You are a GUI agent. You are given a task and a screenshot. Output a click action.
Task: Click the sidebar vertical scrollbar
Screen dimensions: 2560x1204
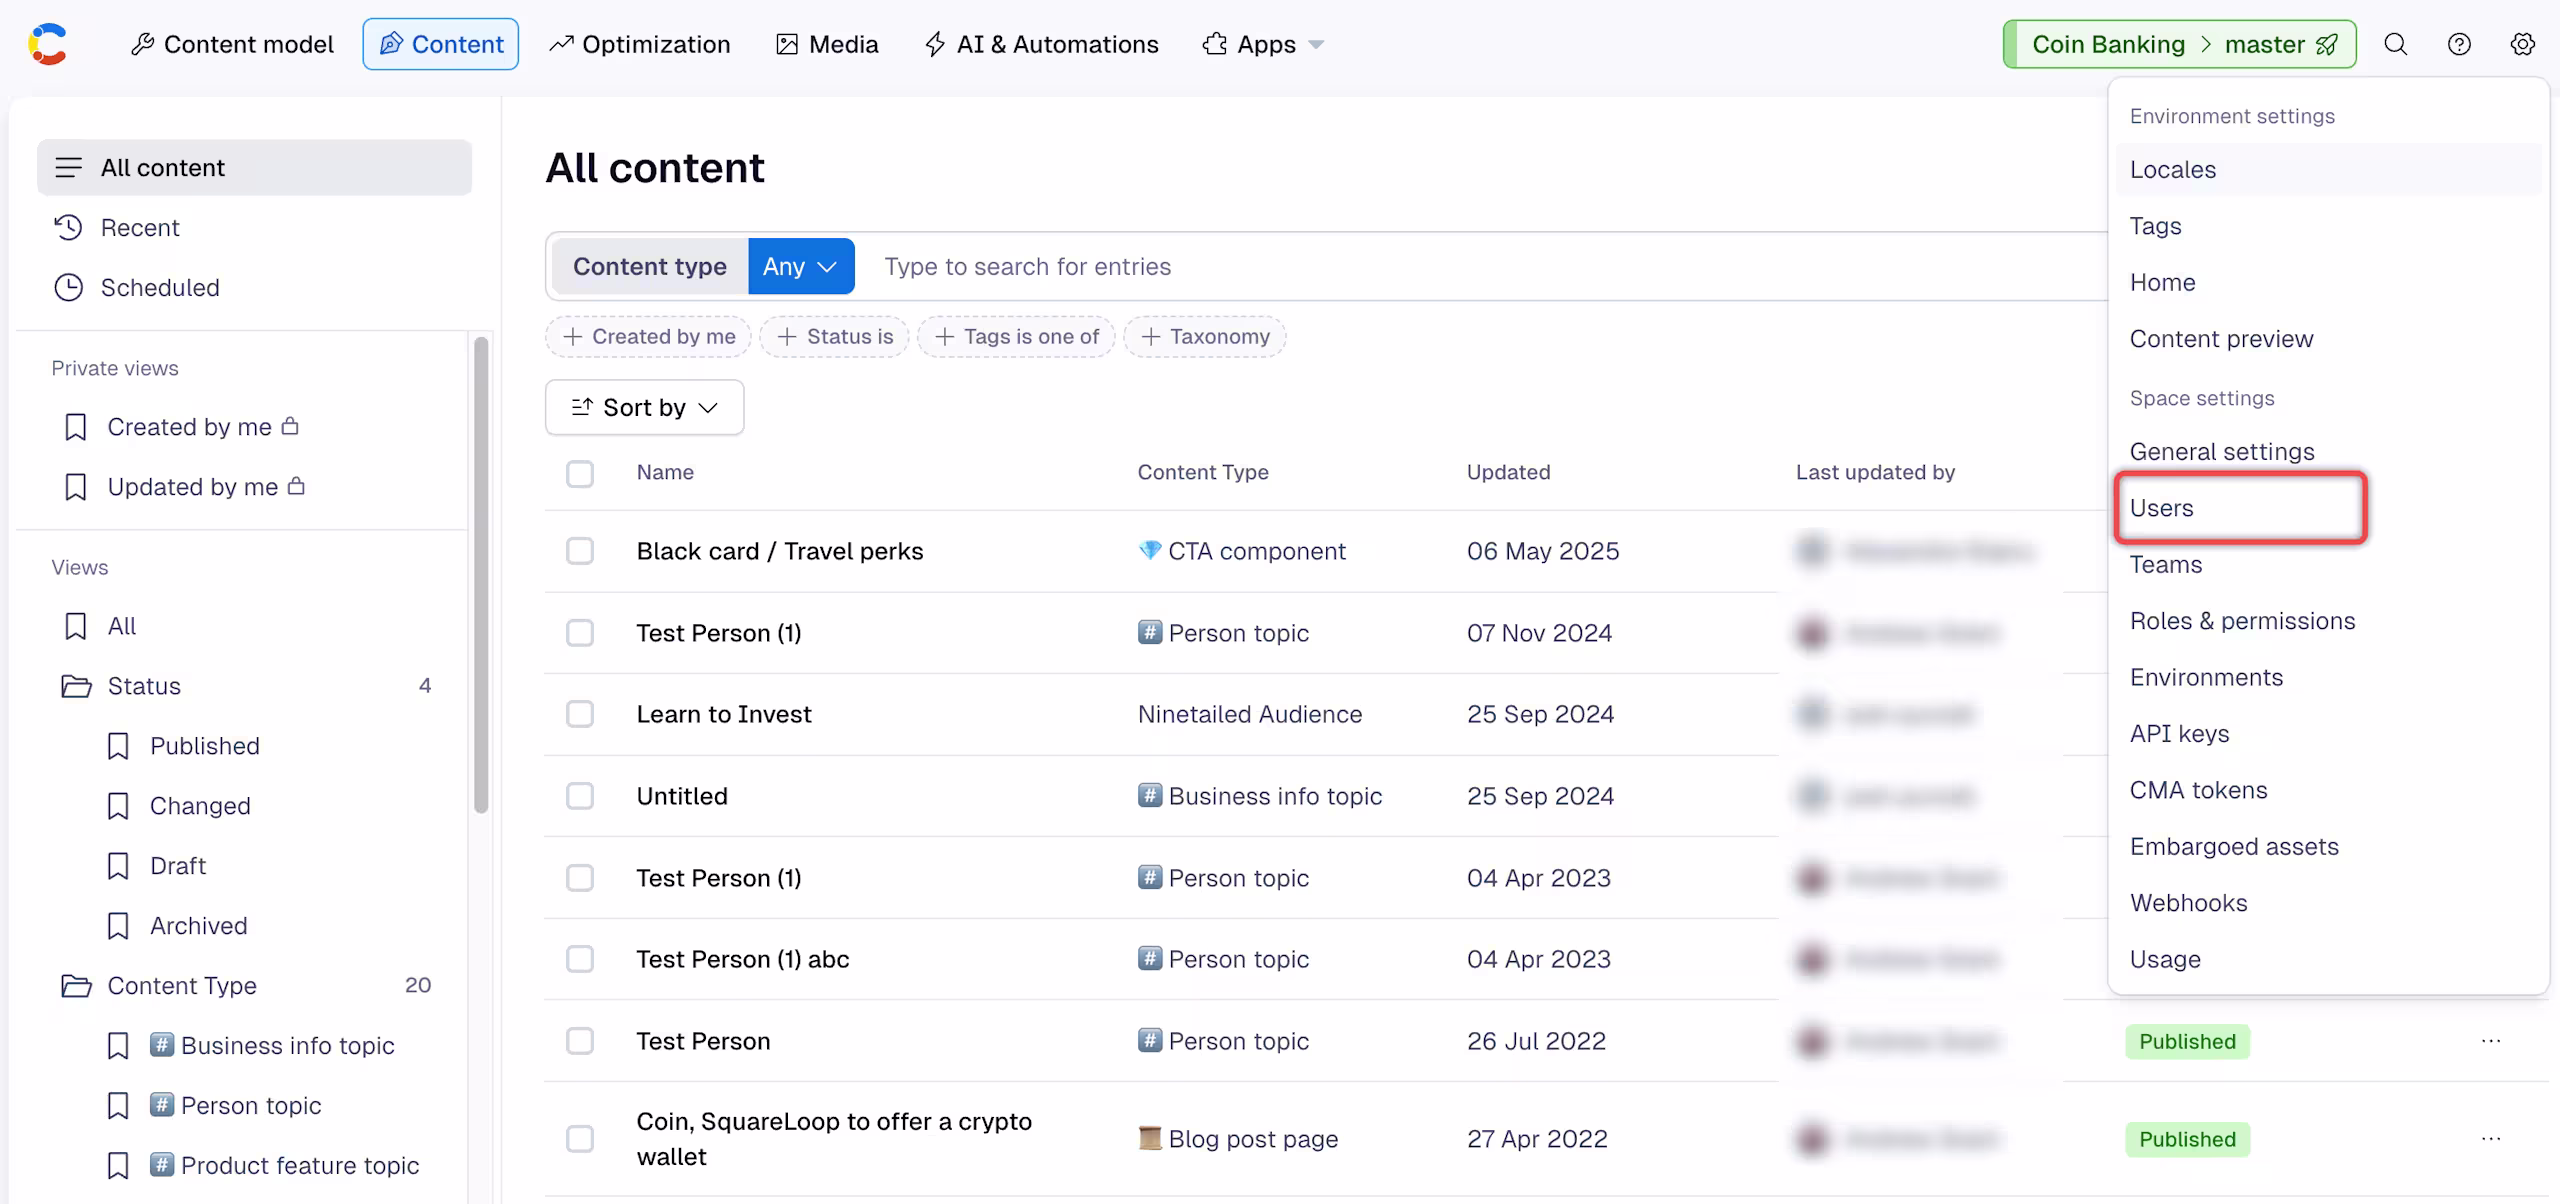tap(481, 575)
